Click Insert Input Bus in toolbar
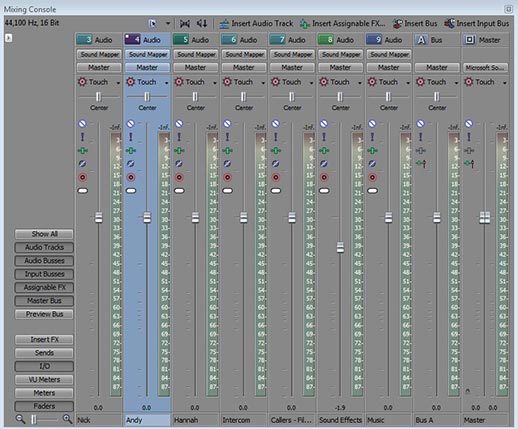Viewport: 518px width, 429px height. tap(477, 23)
